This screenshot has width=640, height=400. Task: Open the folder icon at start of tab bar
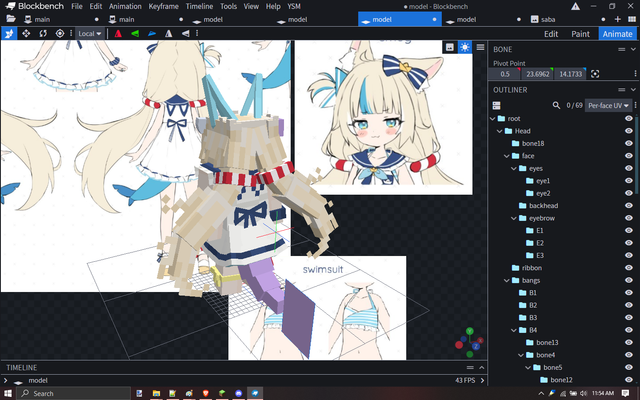pos(11,19)
